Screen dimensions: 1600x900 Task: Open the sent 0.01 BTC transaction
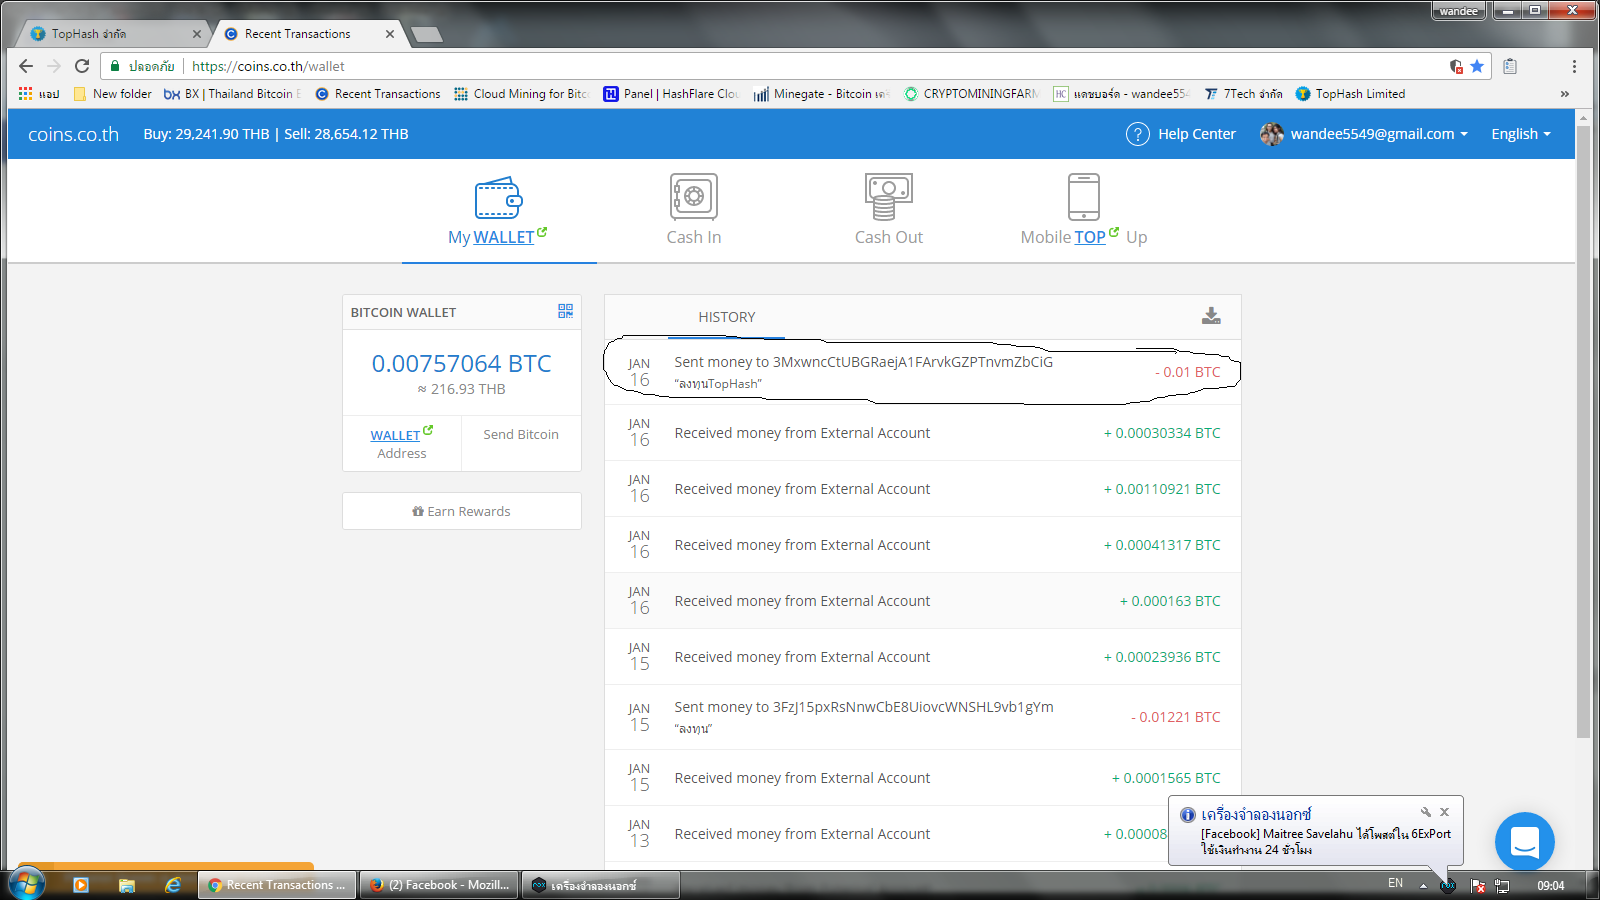[x=923, y=372]
